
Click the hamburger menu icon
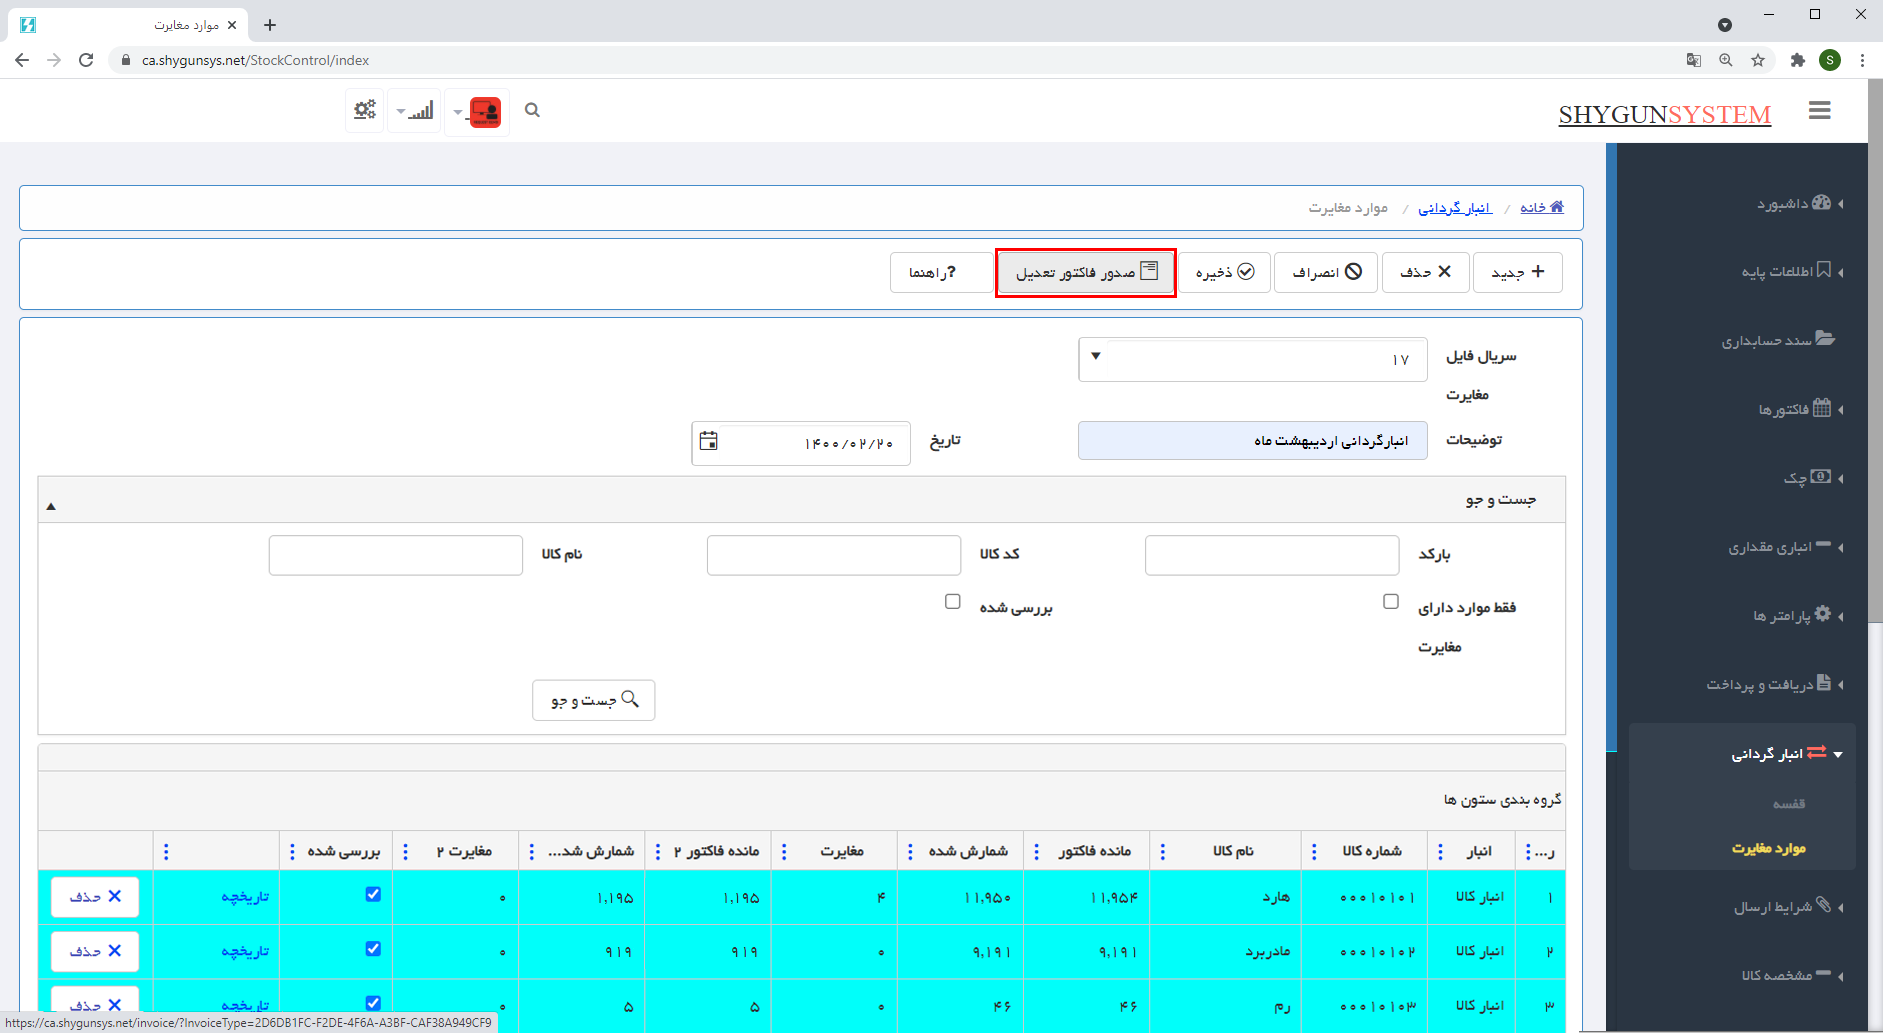[x=1819, y=111]
